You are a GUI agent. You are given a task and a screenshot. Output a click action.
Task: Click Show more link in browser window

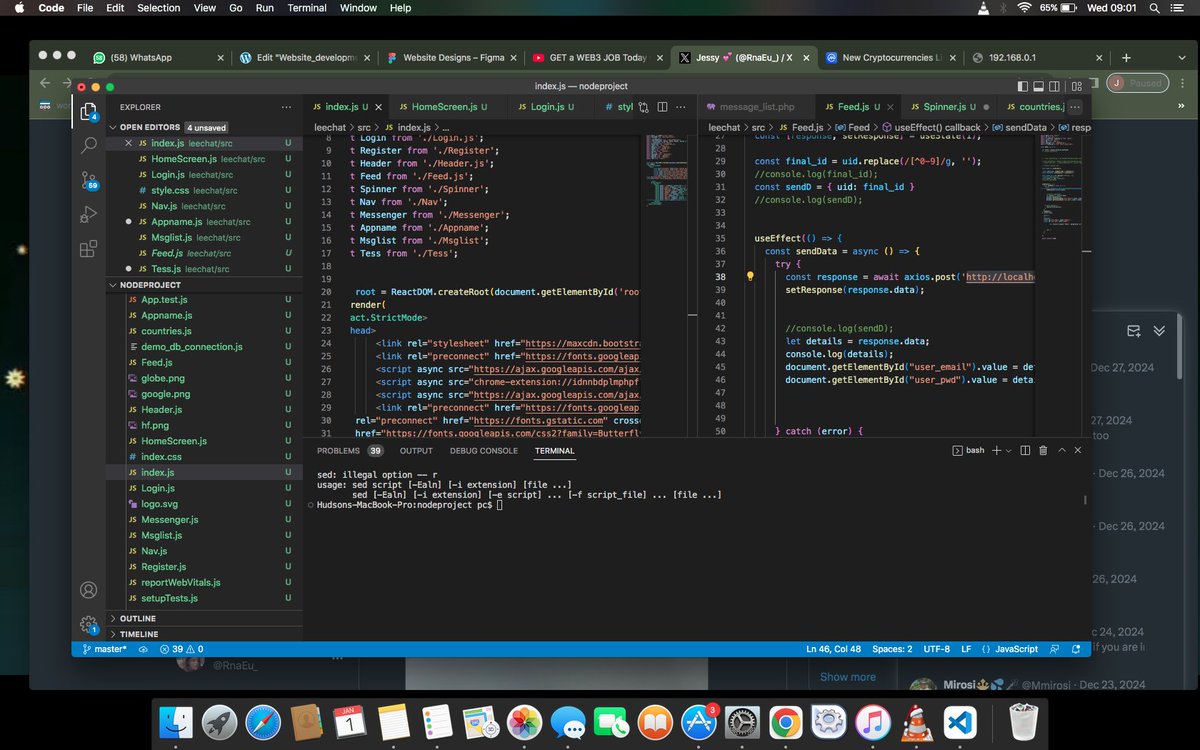pos(847,677)
